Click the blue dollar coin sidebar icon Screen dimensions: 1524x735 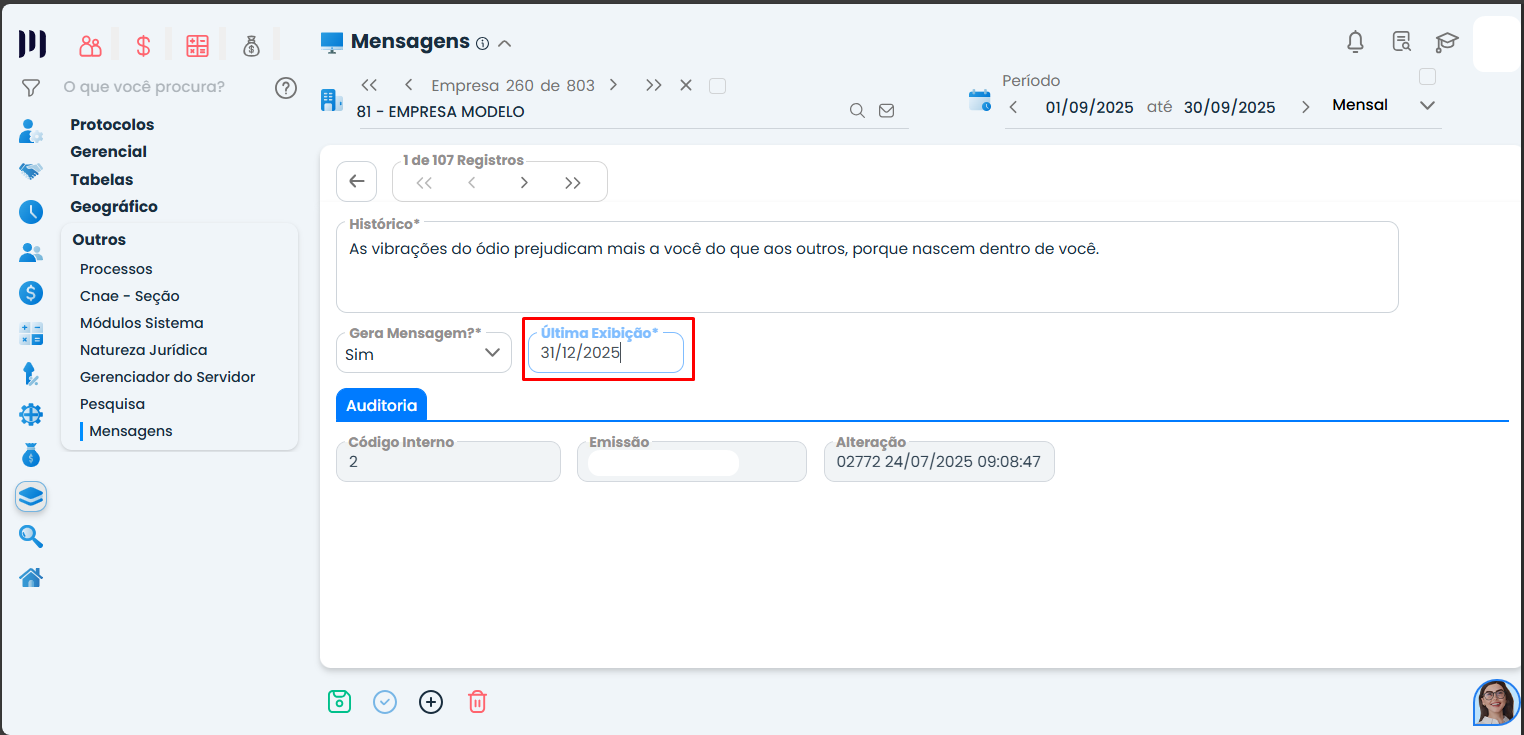click(x=31, y=293)
